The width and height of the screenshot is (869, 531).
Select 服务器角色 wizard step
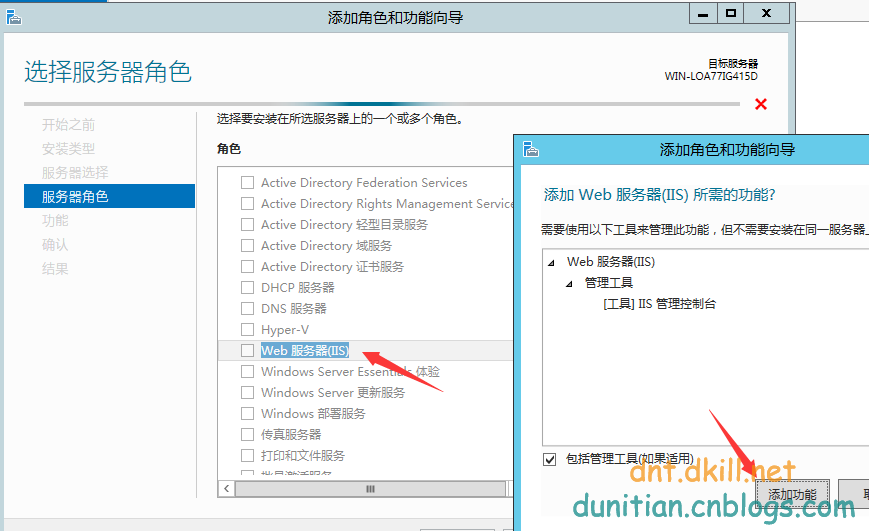pos(109,196)
